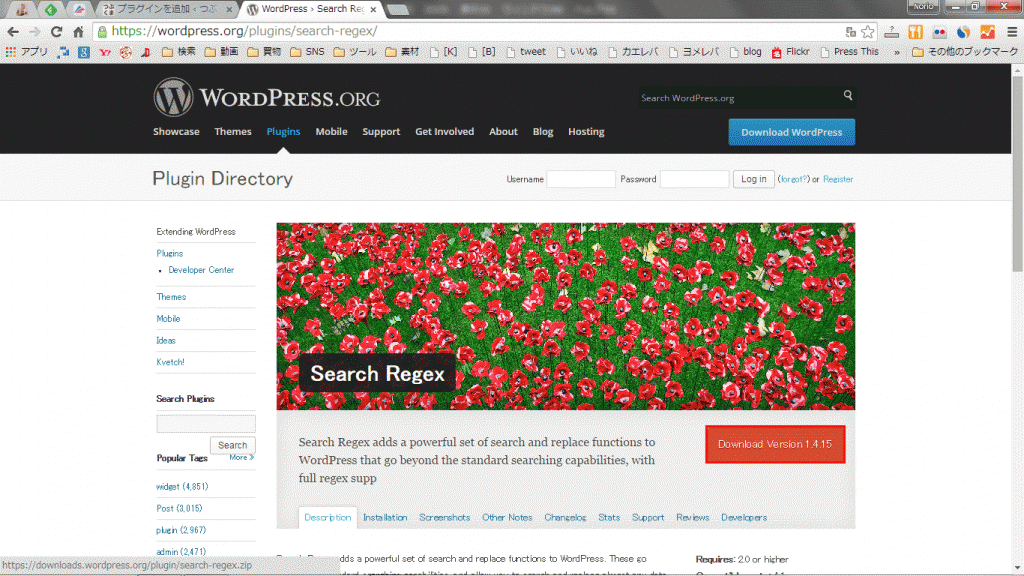
Task: Click Download Version 1.4.15 button
Action: pos(775,444)
